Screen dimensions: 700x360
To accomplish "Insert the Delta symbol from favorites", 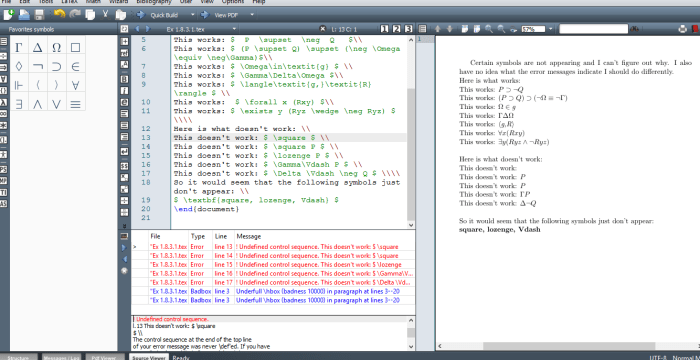I will (x=38, y=48).
